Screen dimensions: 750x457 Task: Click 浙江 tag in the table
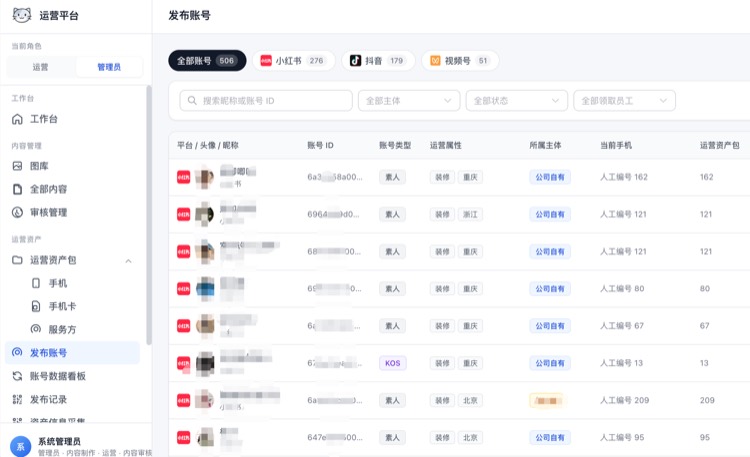(x=470, y=214)
